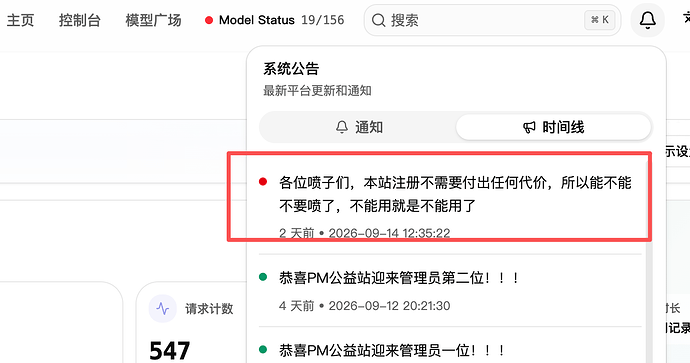Open notifications bell button
The height and width of the screenshot is (363, 690).
[647, 20]
